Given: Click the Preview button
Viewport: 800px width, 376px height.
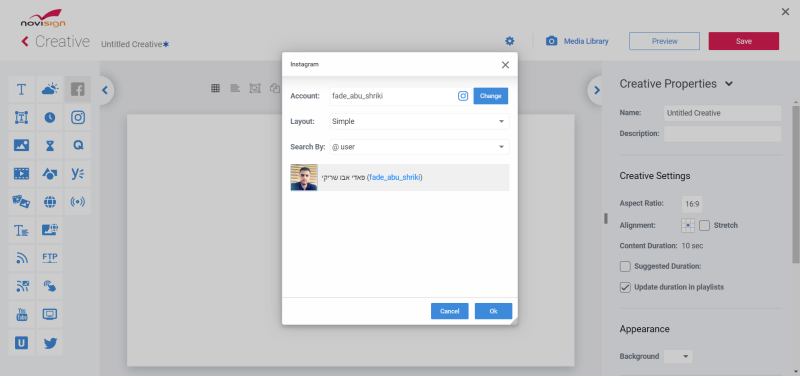Looking at the screenshot, I should click(x=664, y=41).
